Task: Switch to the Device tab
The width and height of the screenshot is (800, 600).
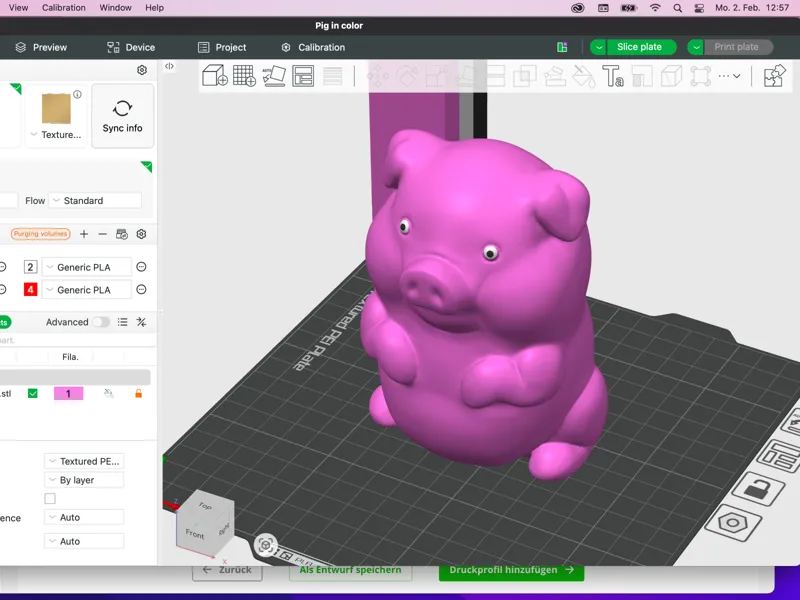Action: pyautogui.click(x=131, y=47)
